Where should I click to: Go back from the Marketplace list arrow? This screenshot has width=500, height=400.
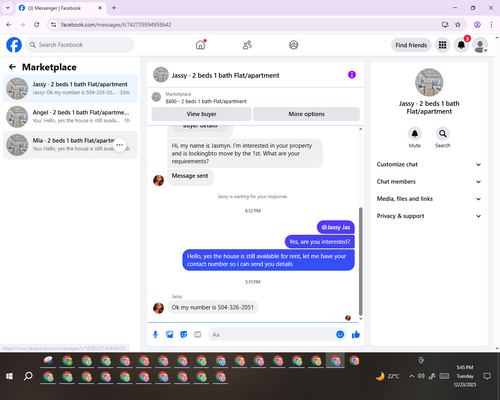pos(12,67)
